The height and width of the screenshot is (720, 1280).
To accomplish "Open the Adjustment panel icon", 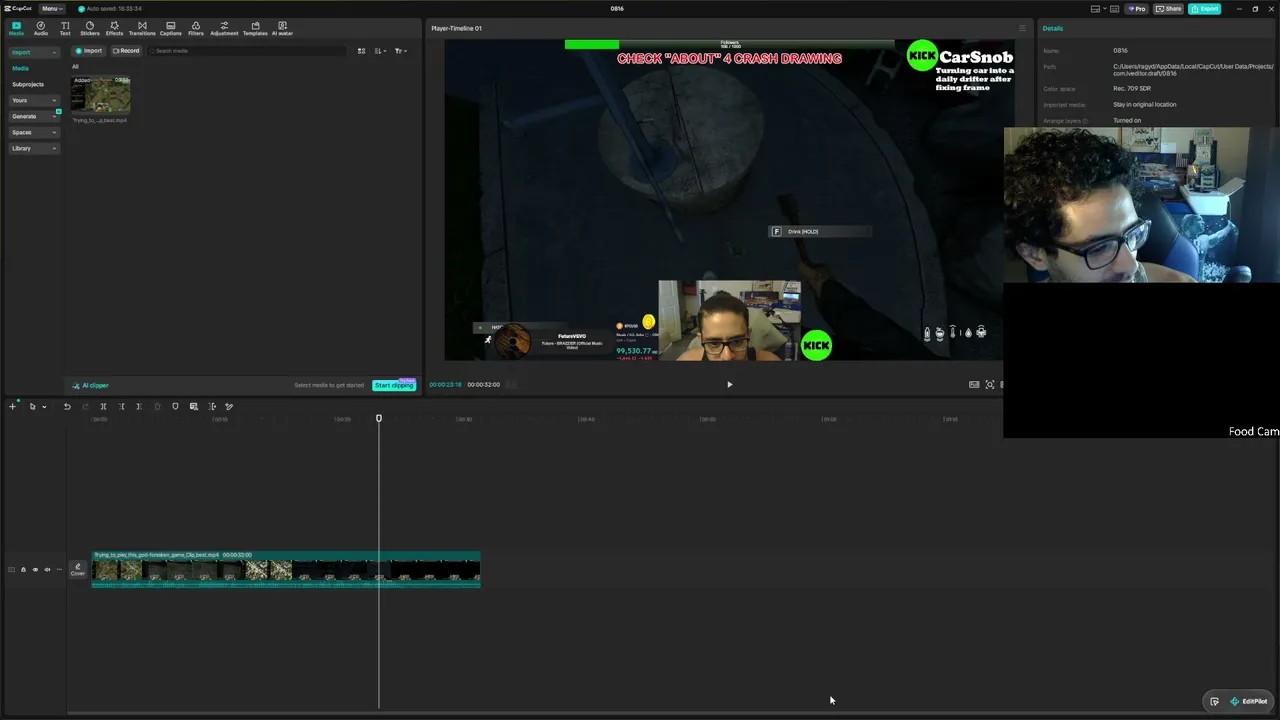I will (x=224, y=28).
